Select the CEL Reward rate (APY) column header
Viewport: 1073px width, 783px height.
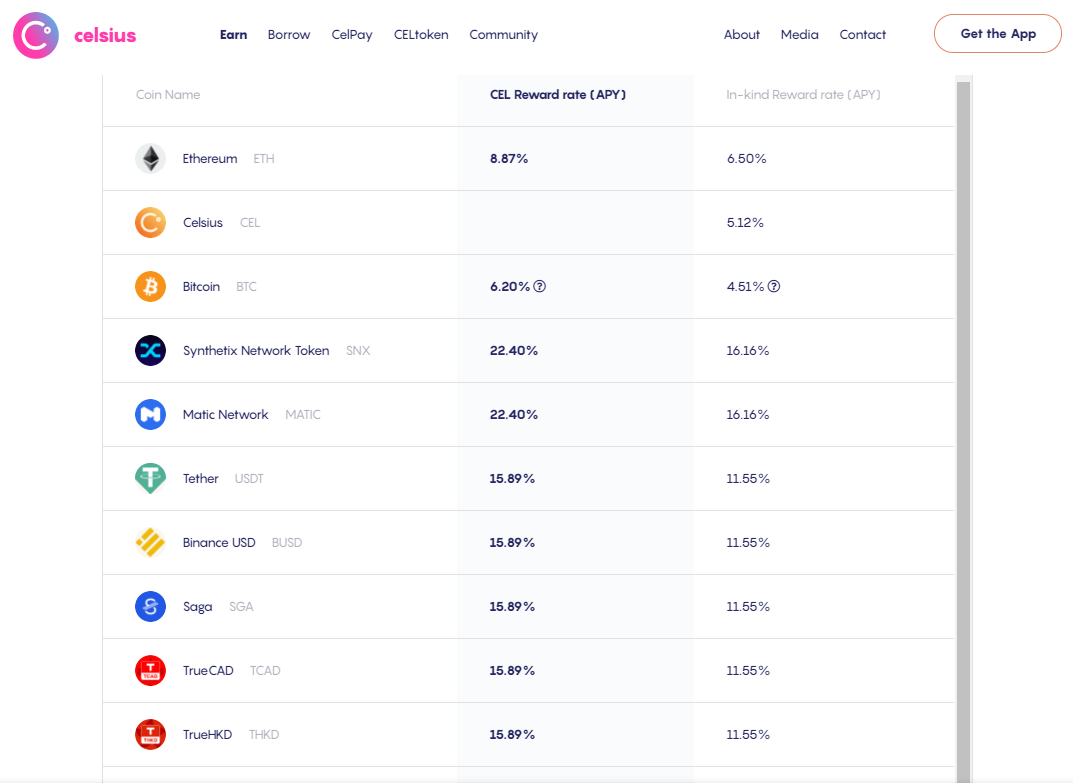click(558, 94)
